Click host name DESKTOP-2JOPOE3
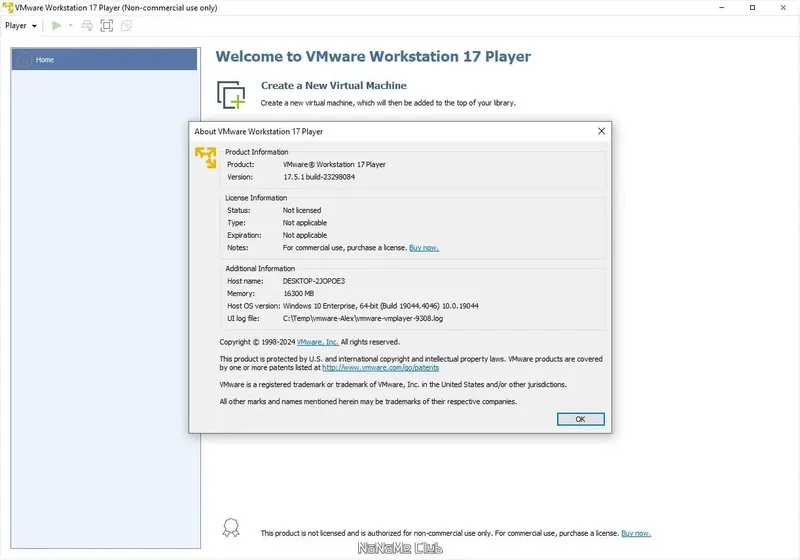This screenshot has height=560, width=800. (x=314, y=281)
